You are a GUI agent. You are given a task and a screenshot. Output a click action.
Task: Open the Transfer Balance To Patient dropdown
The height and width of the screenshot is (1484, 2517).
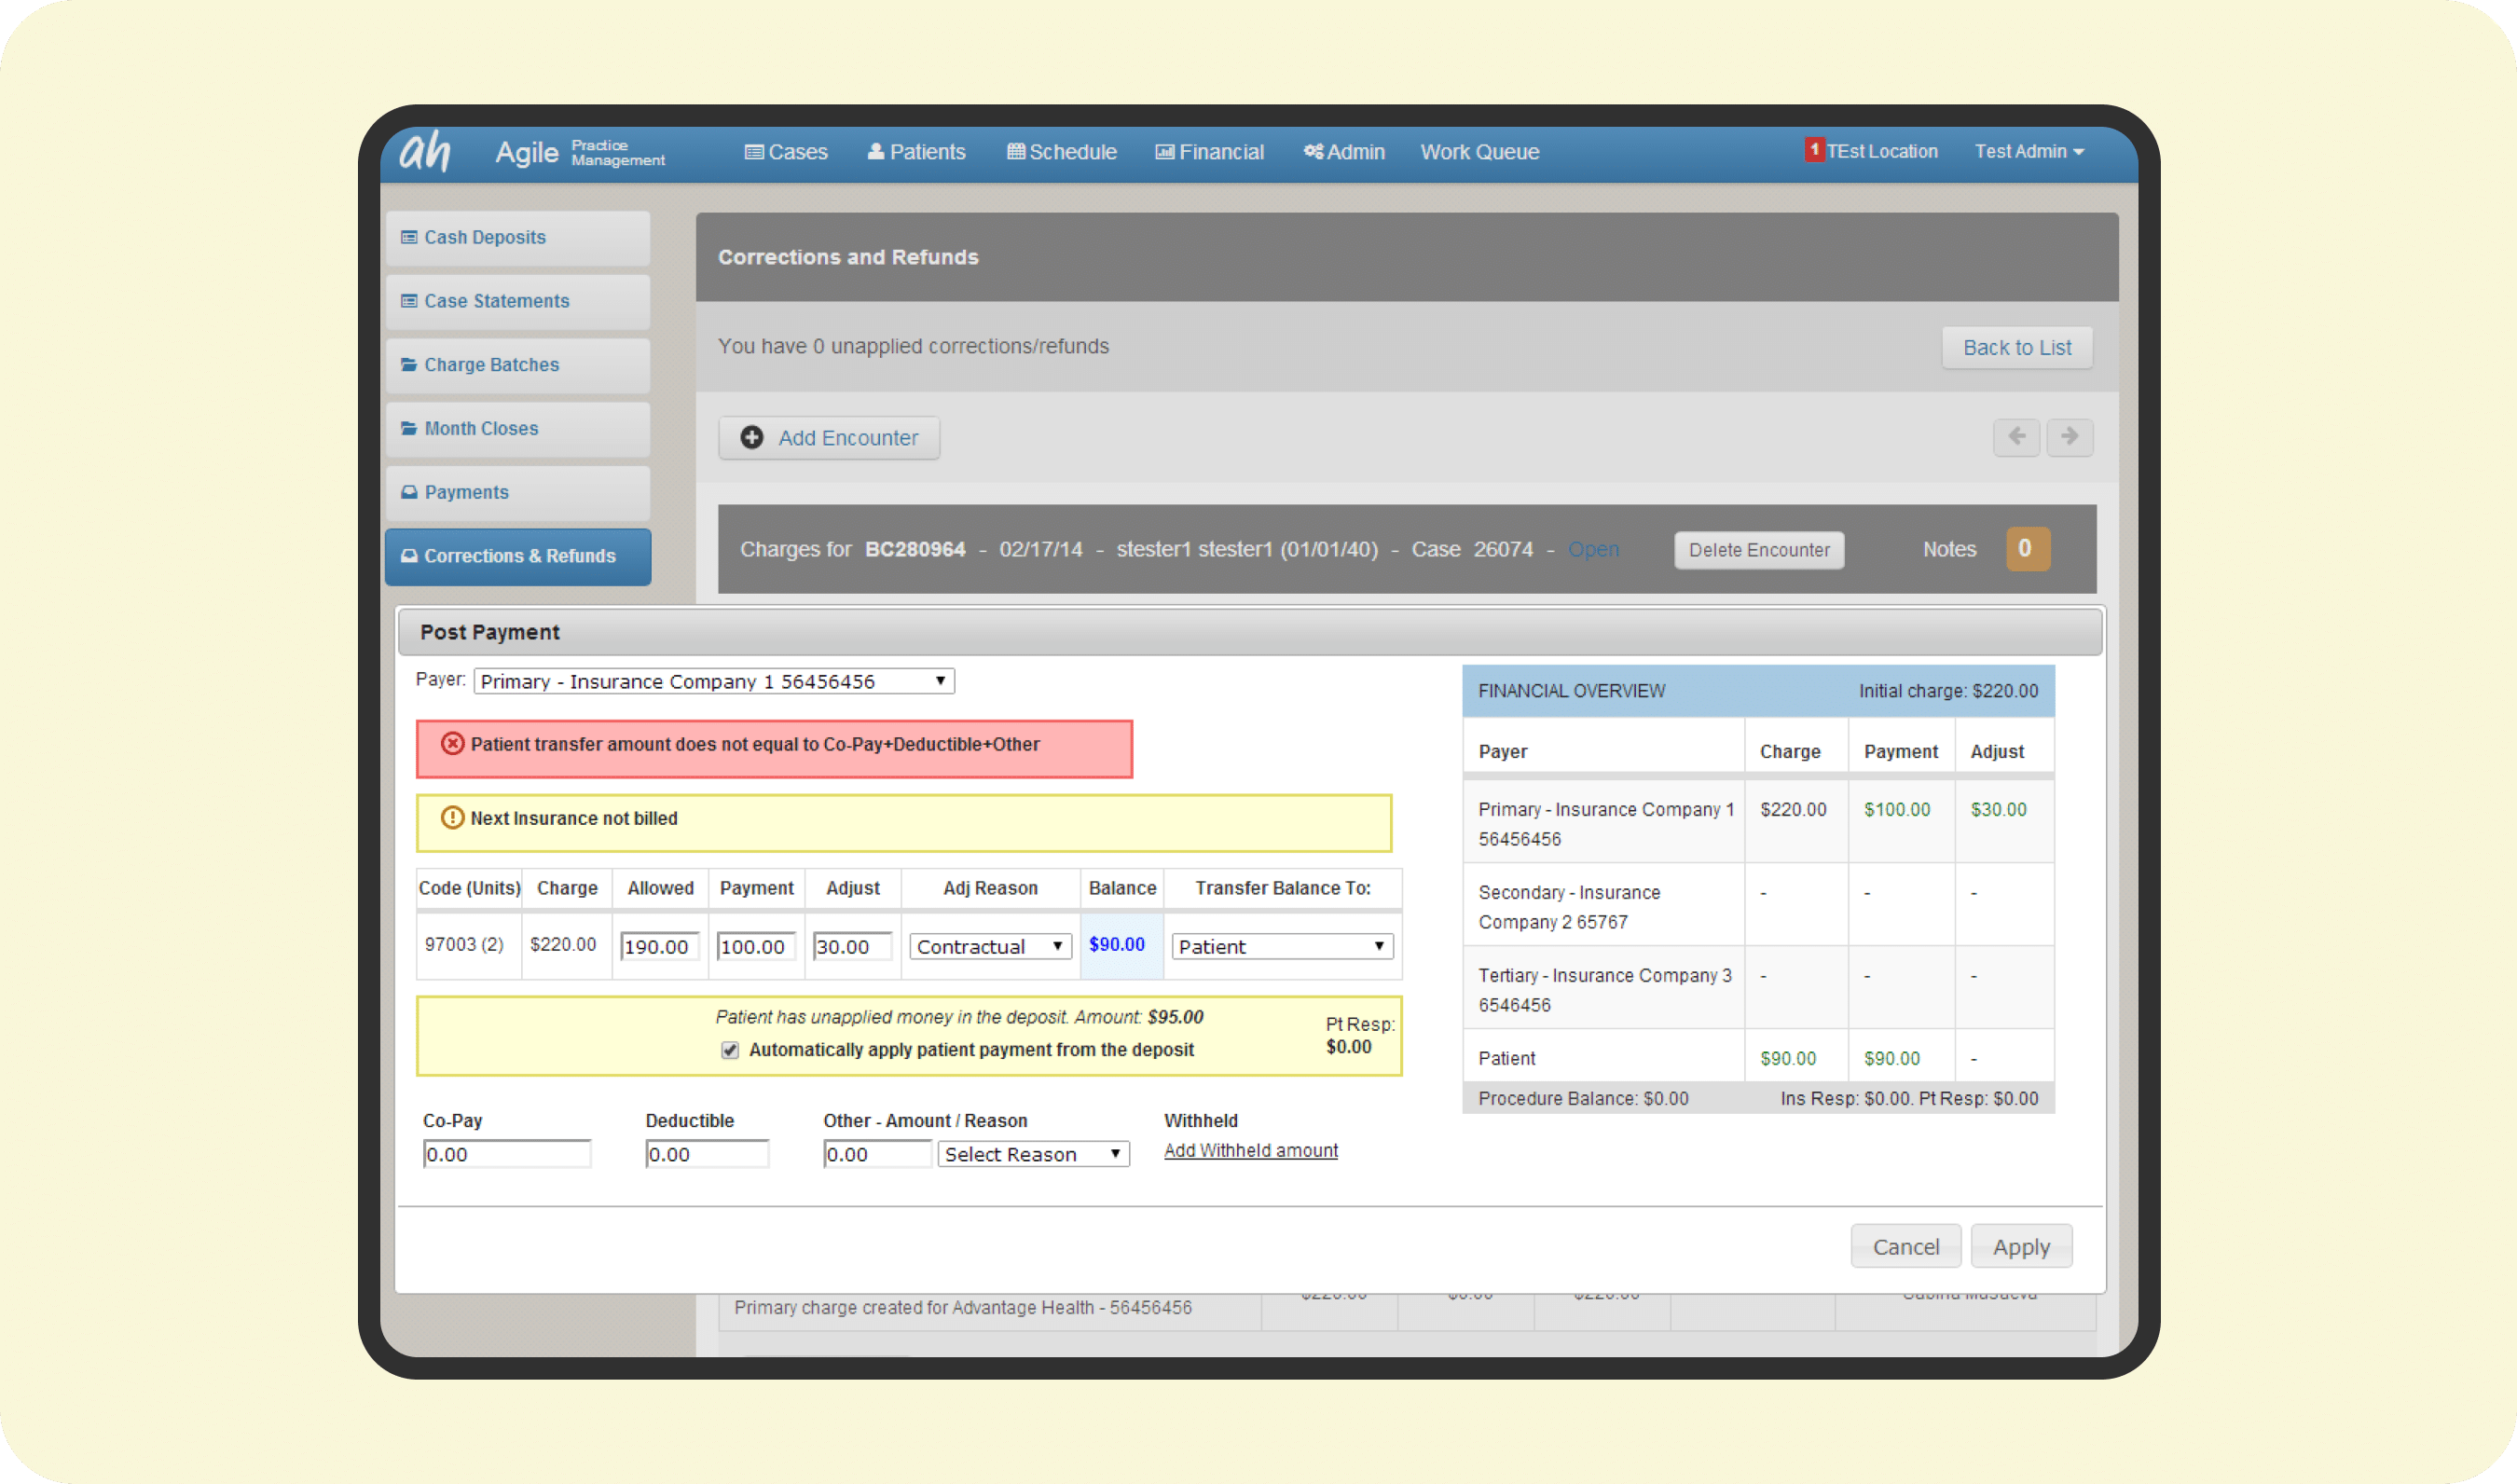[x=1282, y=947]
